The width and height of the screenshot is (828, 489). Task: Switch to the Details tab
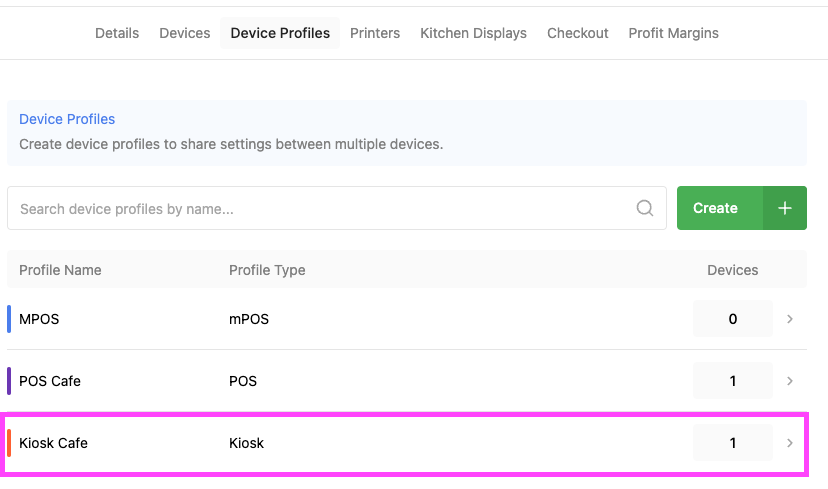pos(117,33)
